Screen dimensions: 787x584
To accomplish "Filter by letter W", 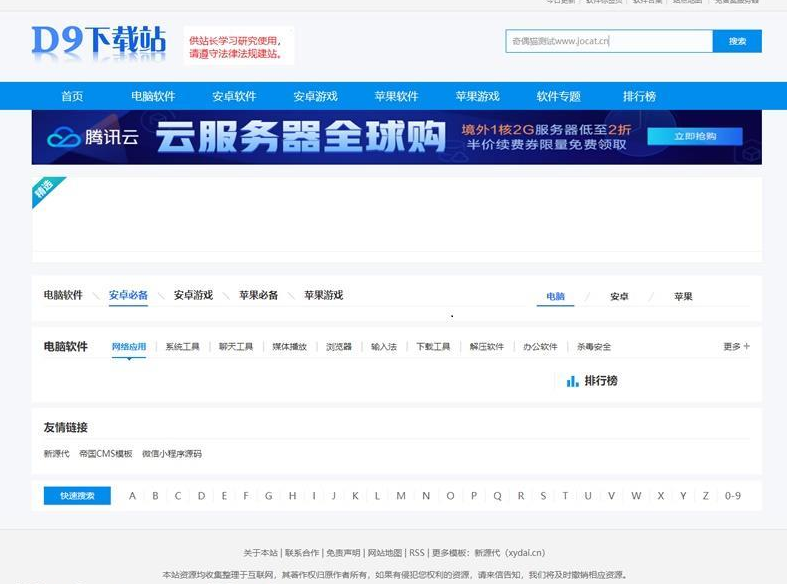I will click(636, 496).
